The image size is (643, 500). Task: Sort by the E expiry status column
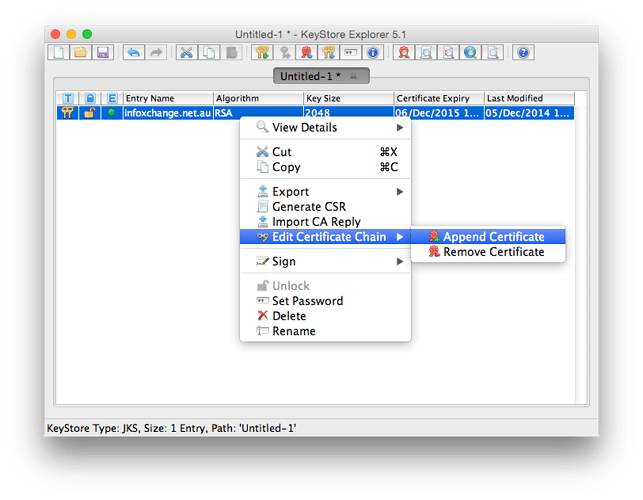tap(112, 98)
